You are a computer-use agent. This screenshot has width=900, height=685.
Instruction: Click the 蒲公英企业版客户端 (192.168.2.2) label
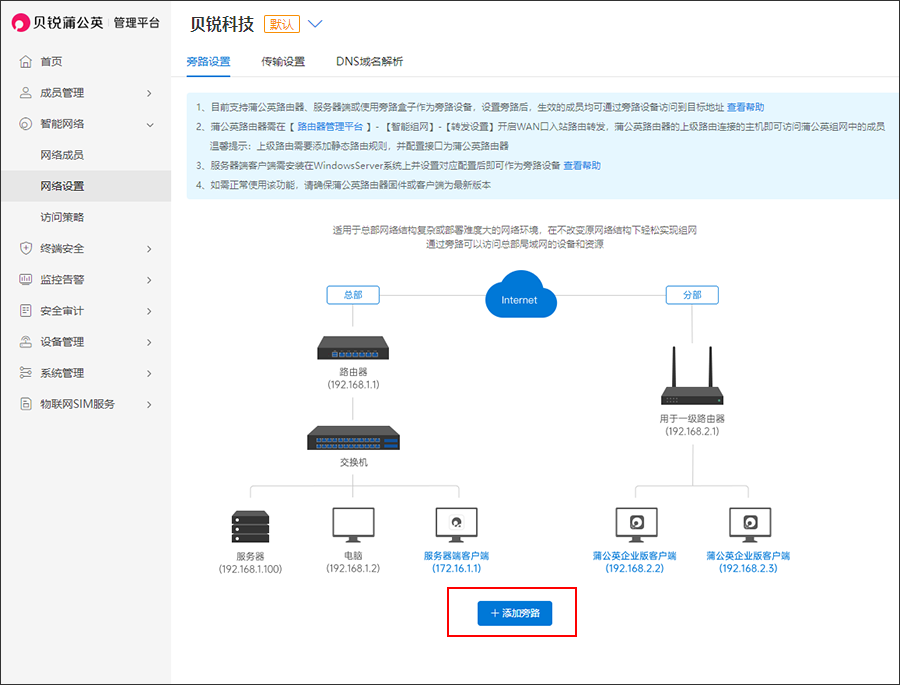point(634,562)
